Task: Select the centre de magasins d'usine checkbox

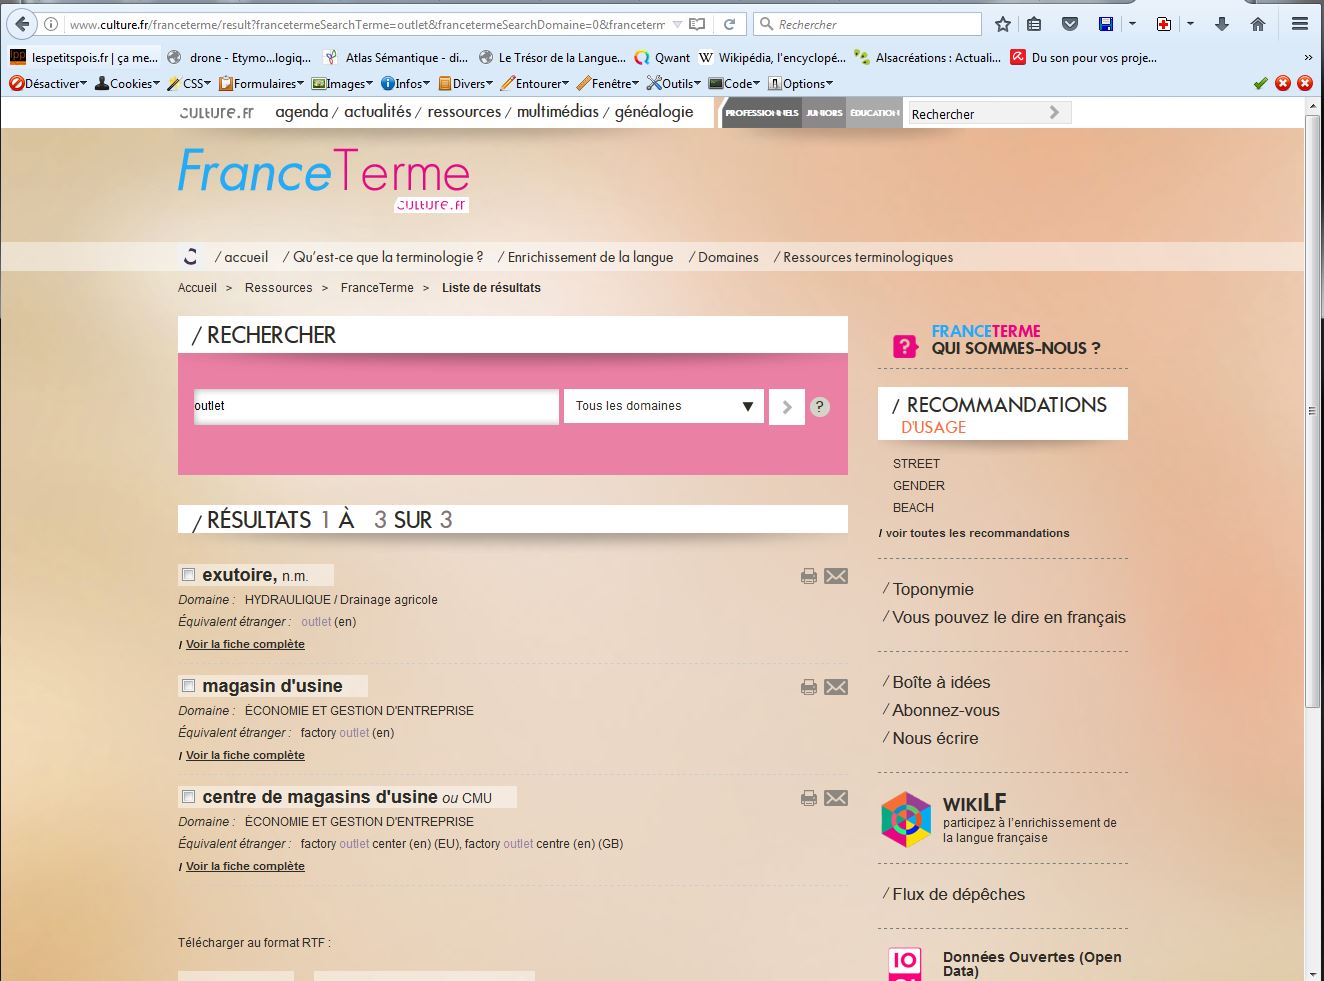Action: coord(188,797)
